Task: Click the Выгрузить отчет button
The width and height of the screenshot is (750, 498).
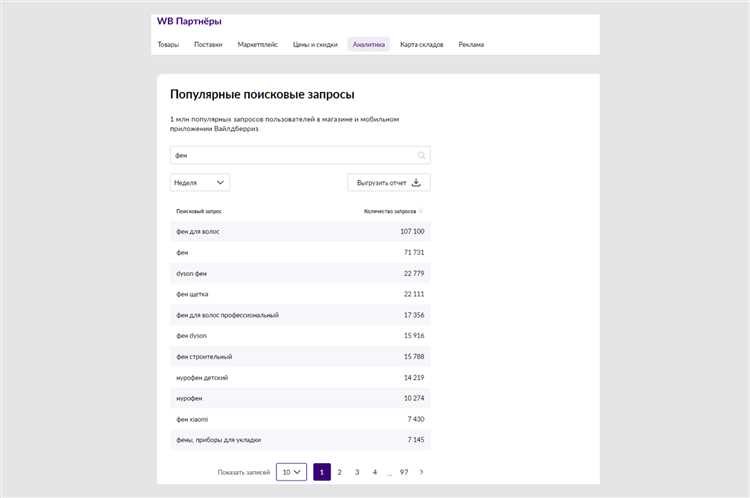Action: (389, 182)
